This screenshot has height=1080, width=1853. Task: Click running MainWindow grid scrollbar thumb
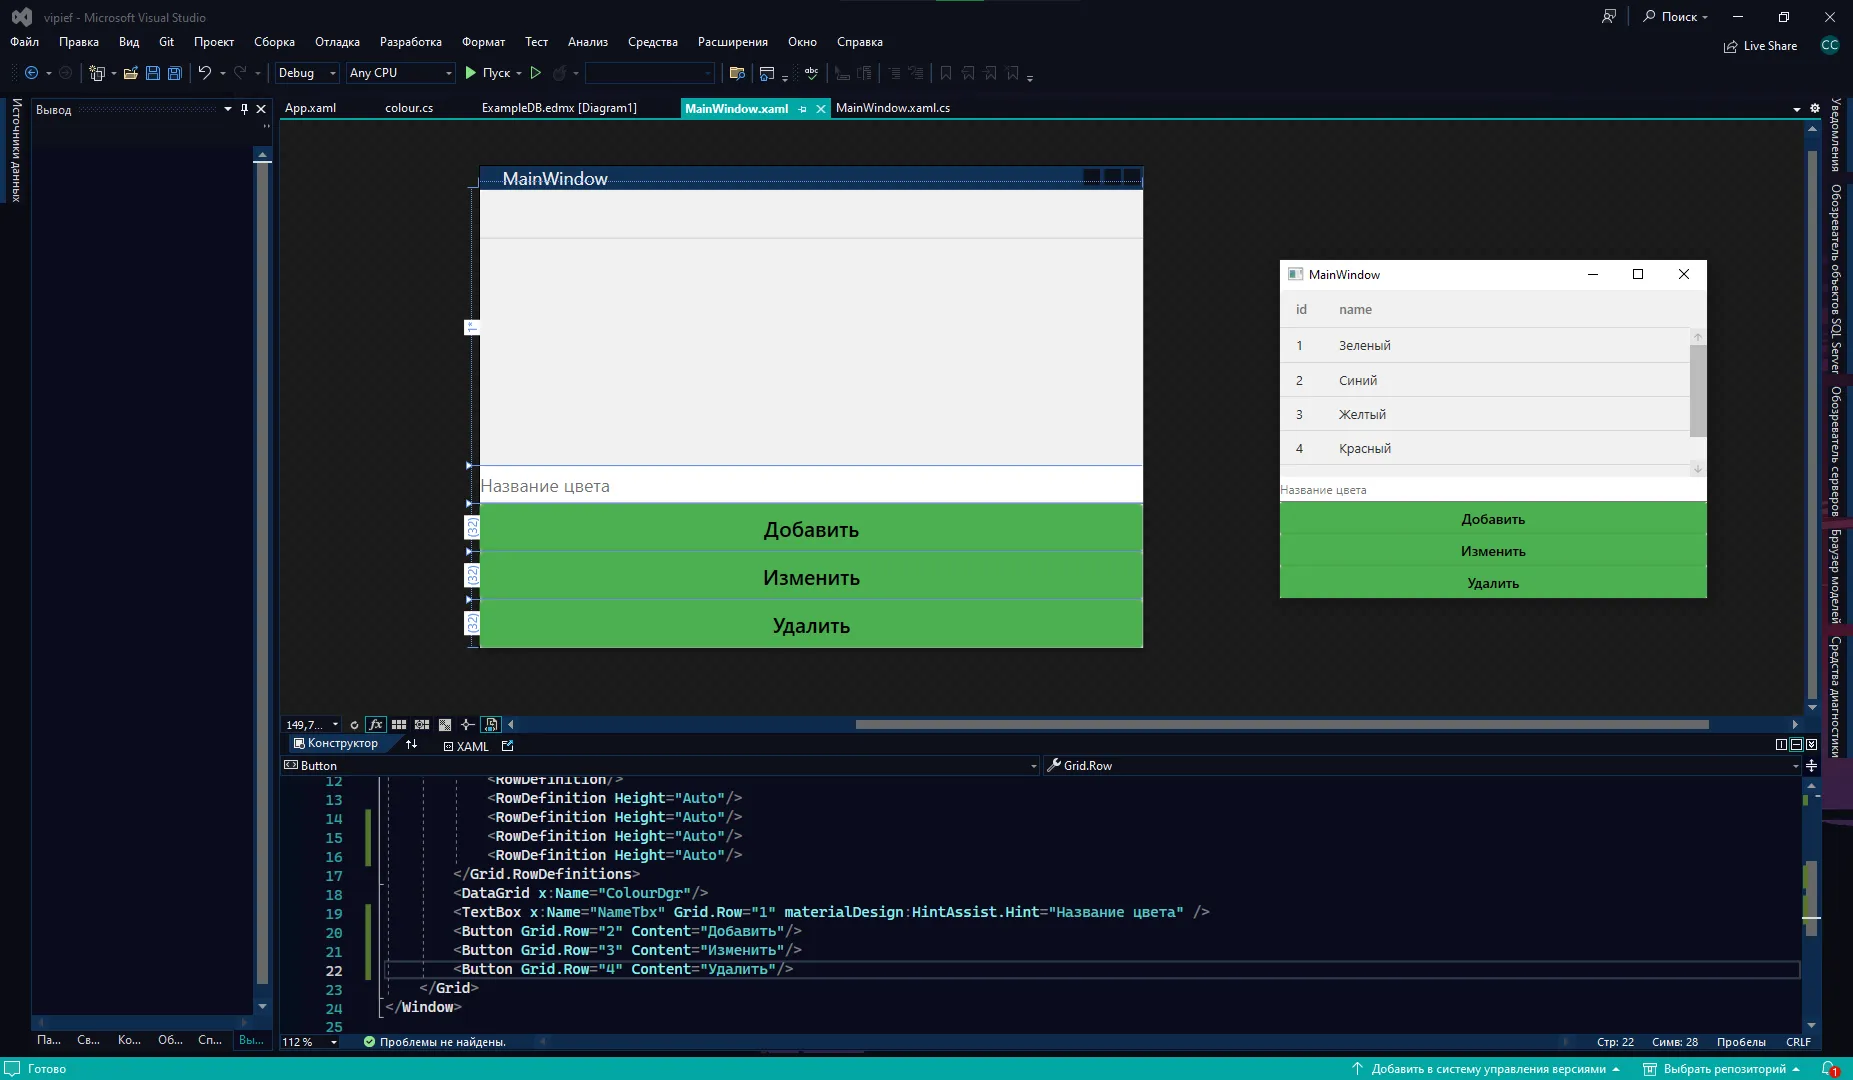point(1698,391)
